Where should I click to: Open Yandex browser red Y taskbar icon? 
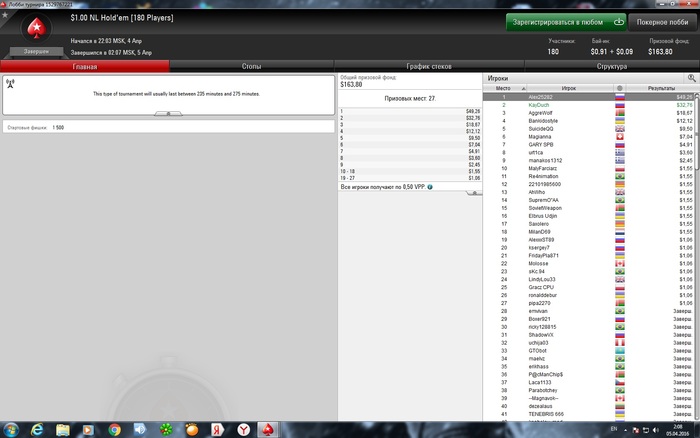(243, 430)
